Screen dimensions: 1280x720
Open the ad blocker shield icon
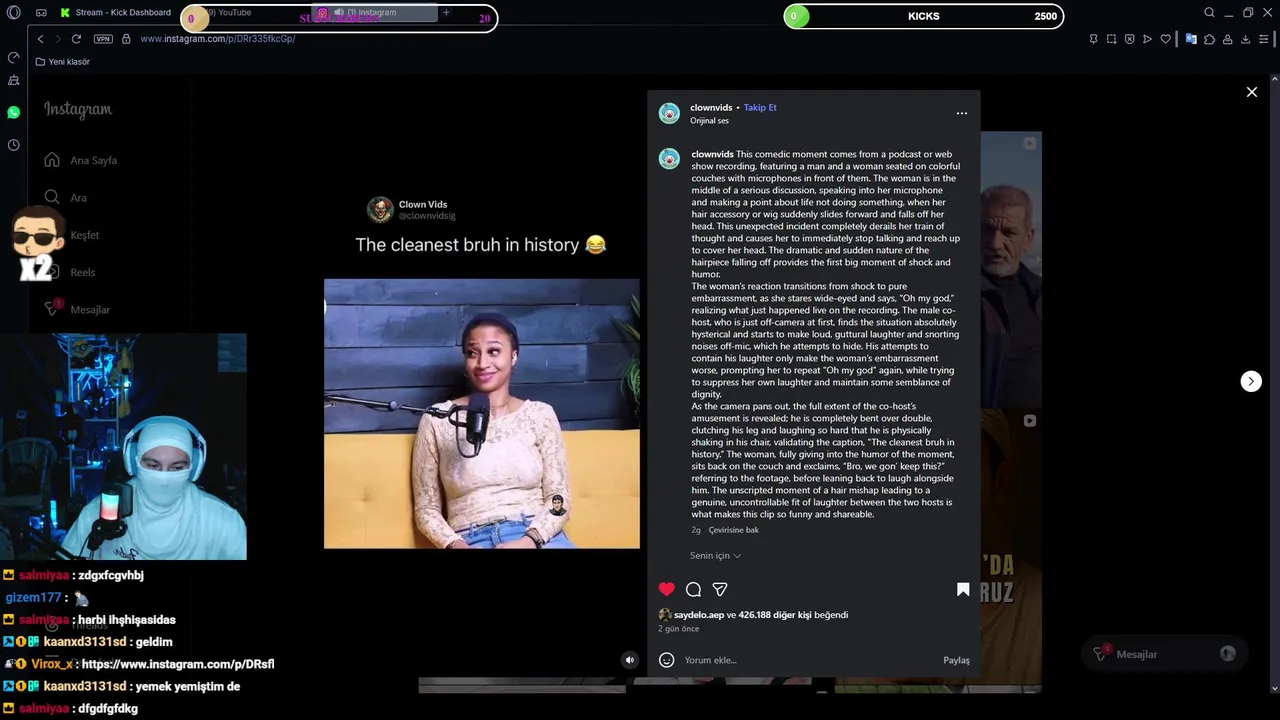point(1129,39)
